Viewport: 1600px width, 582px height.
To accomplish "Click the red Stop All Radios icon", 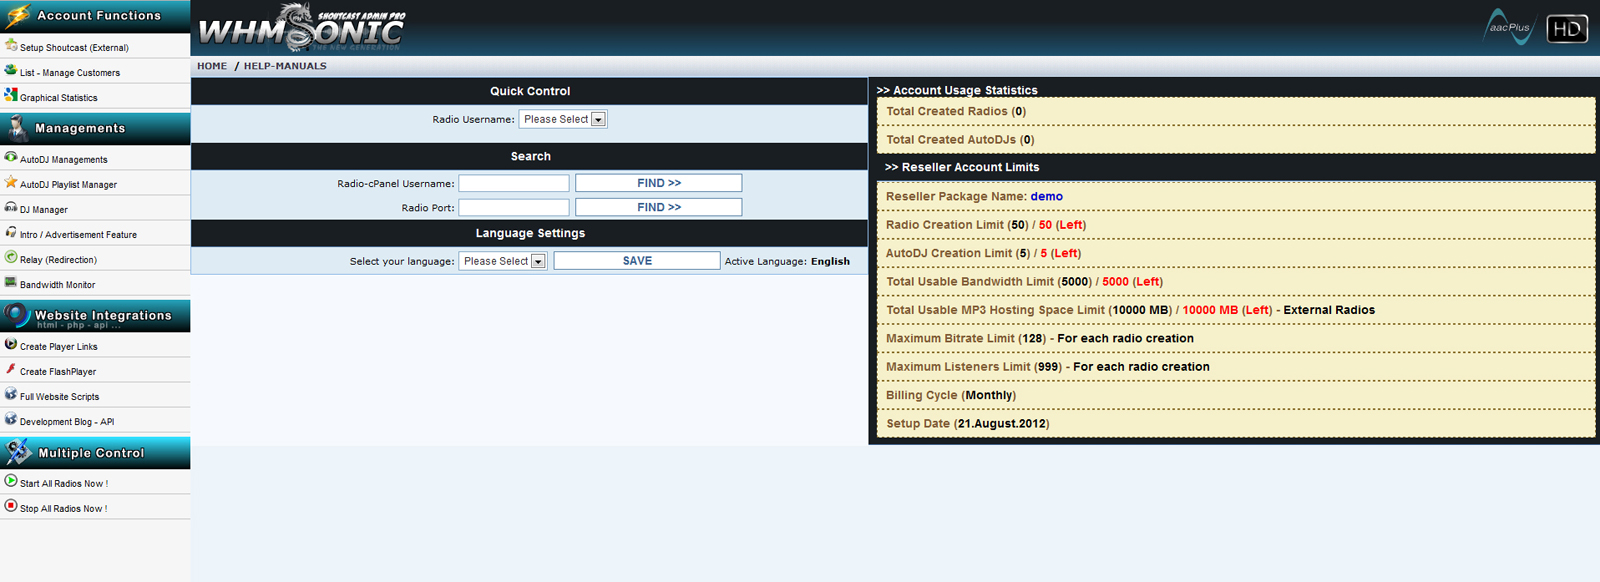I will [x=11, y=506].
